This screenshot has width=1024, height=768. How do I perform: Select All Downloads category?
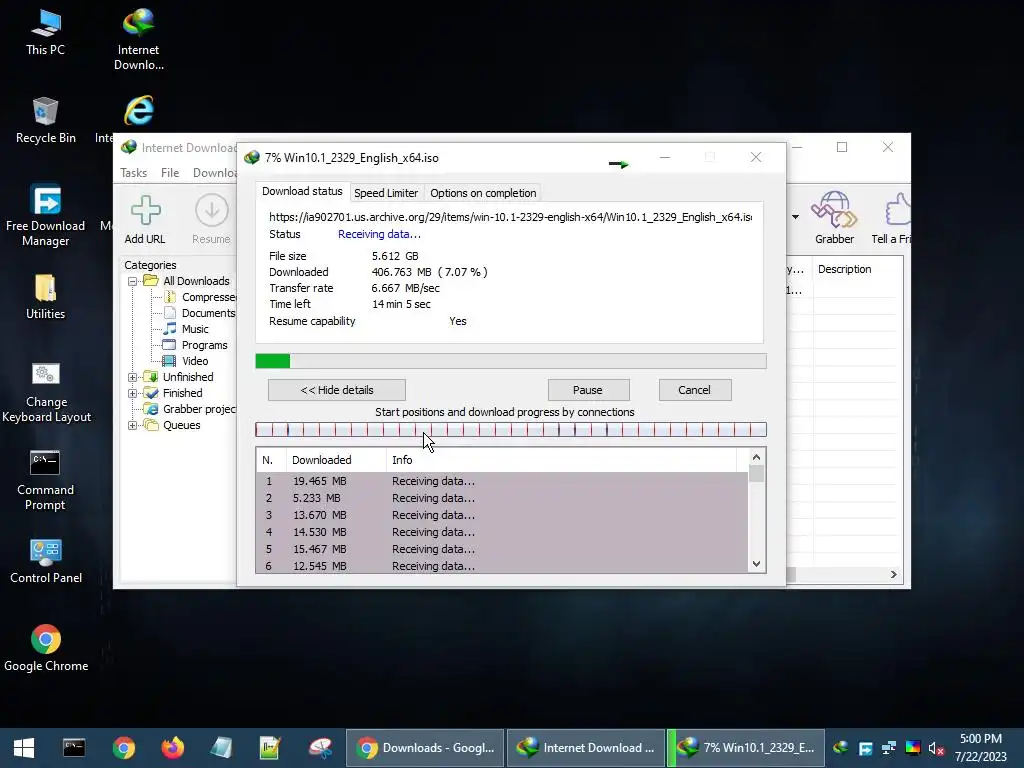tap(196, 281)
